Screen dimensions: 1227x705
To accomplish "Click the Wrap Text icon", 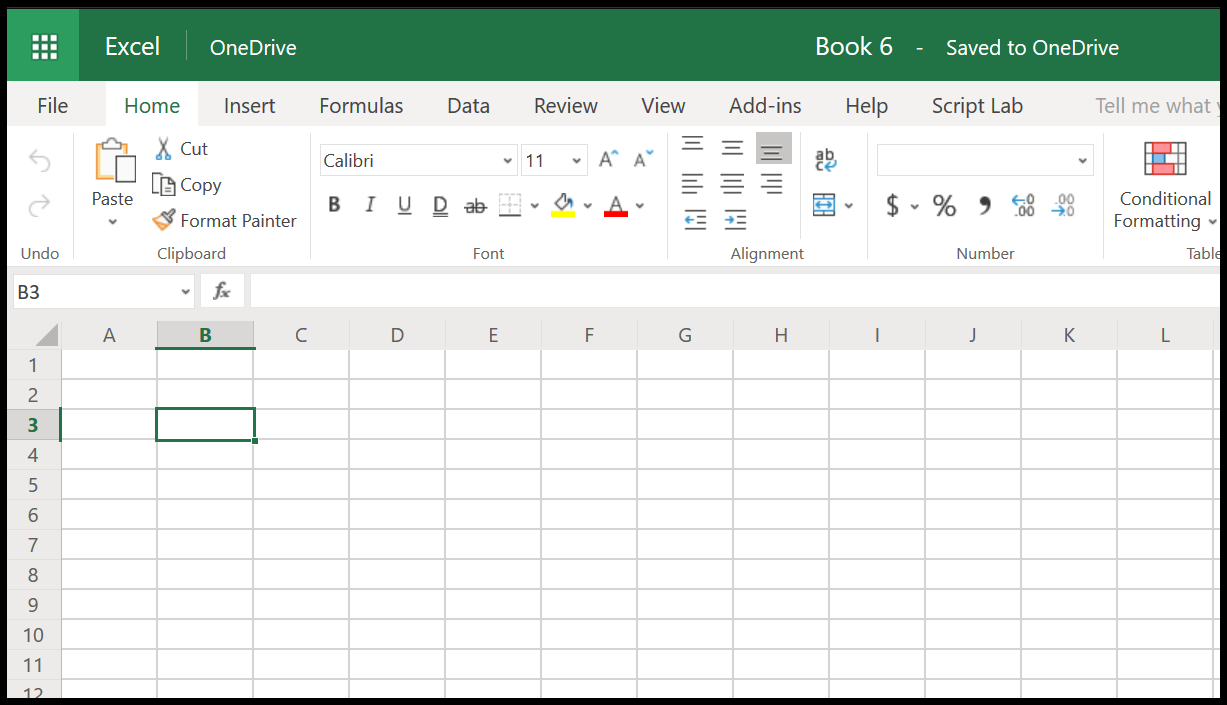I will [x=824, y=159].
